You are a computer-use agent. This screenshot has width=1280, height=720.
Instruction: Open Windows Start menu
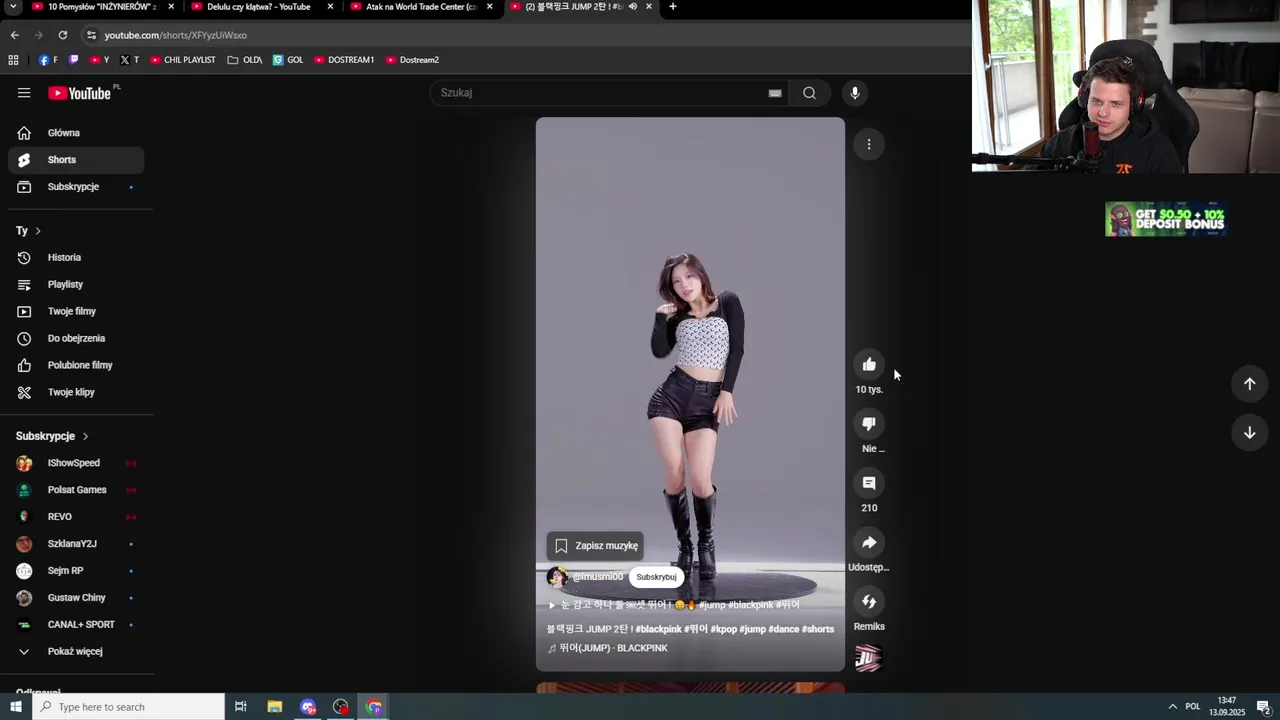(15, 707)
